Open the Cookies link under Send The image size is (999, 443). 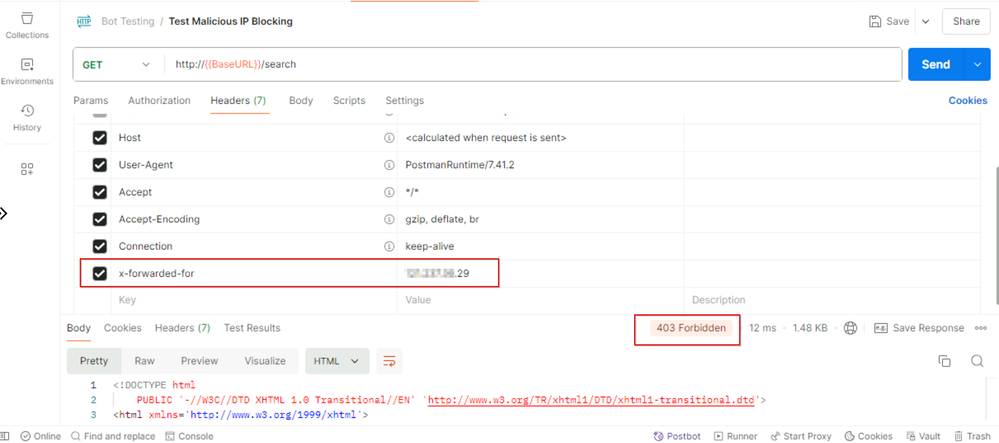point(968,101)
